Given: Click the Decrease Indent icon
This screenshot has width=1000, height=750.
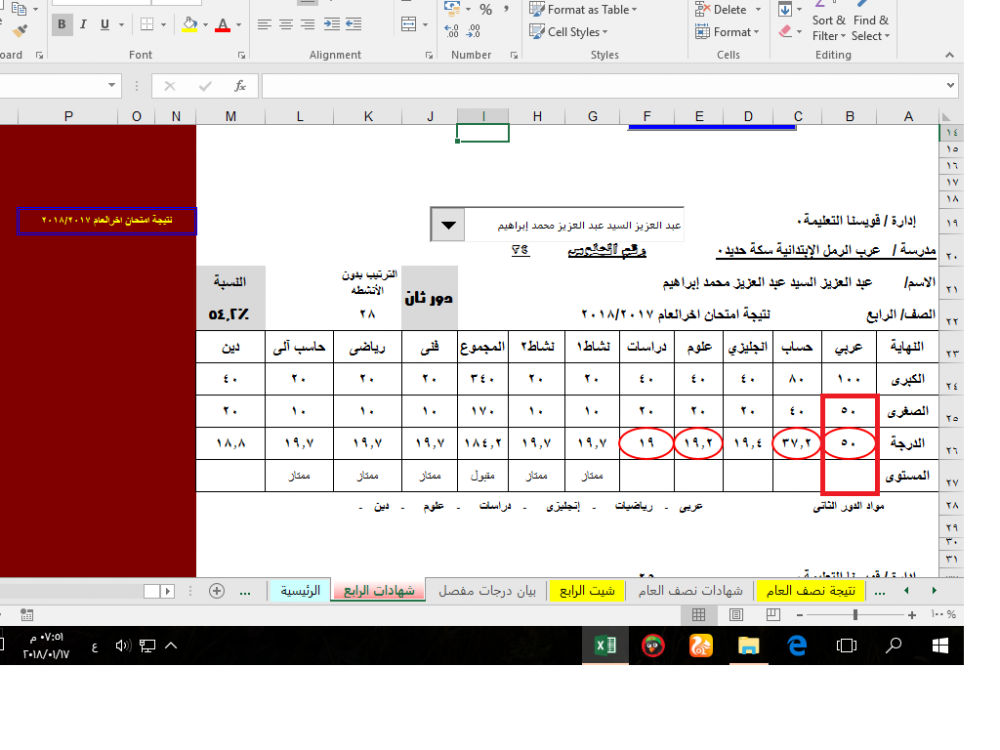Looking at the screenshot, I should click(x=353, y=25).
